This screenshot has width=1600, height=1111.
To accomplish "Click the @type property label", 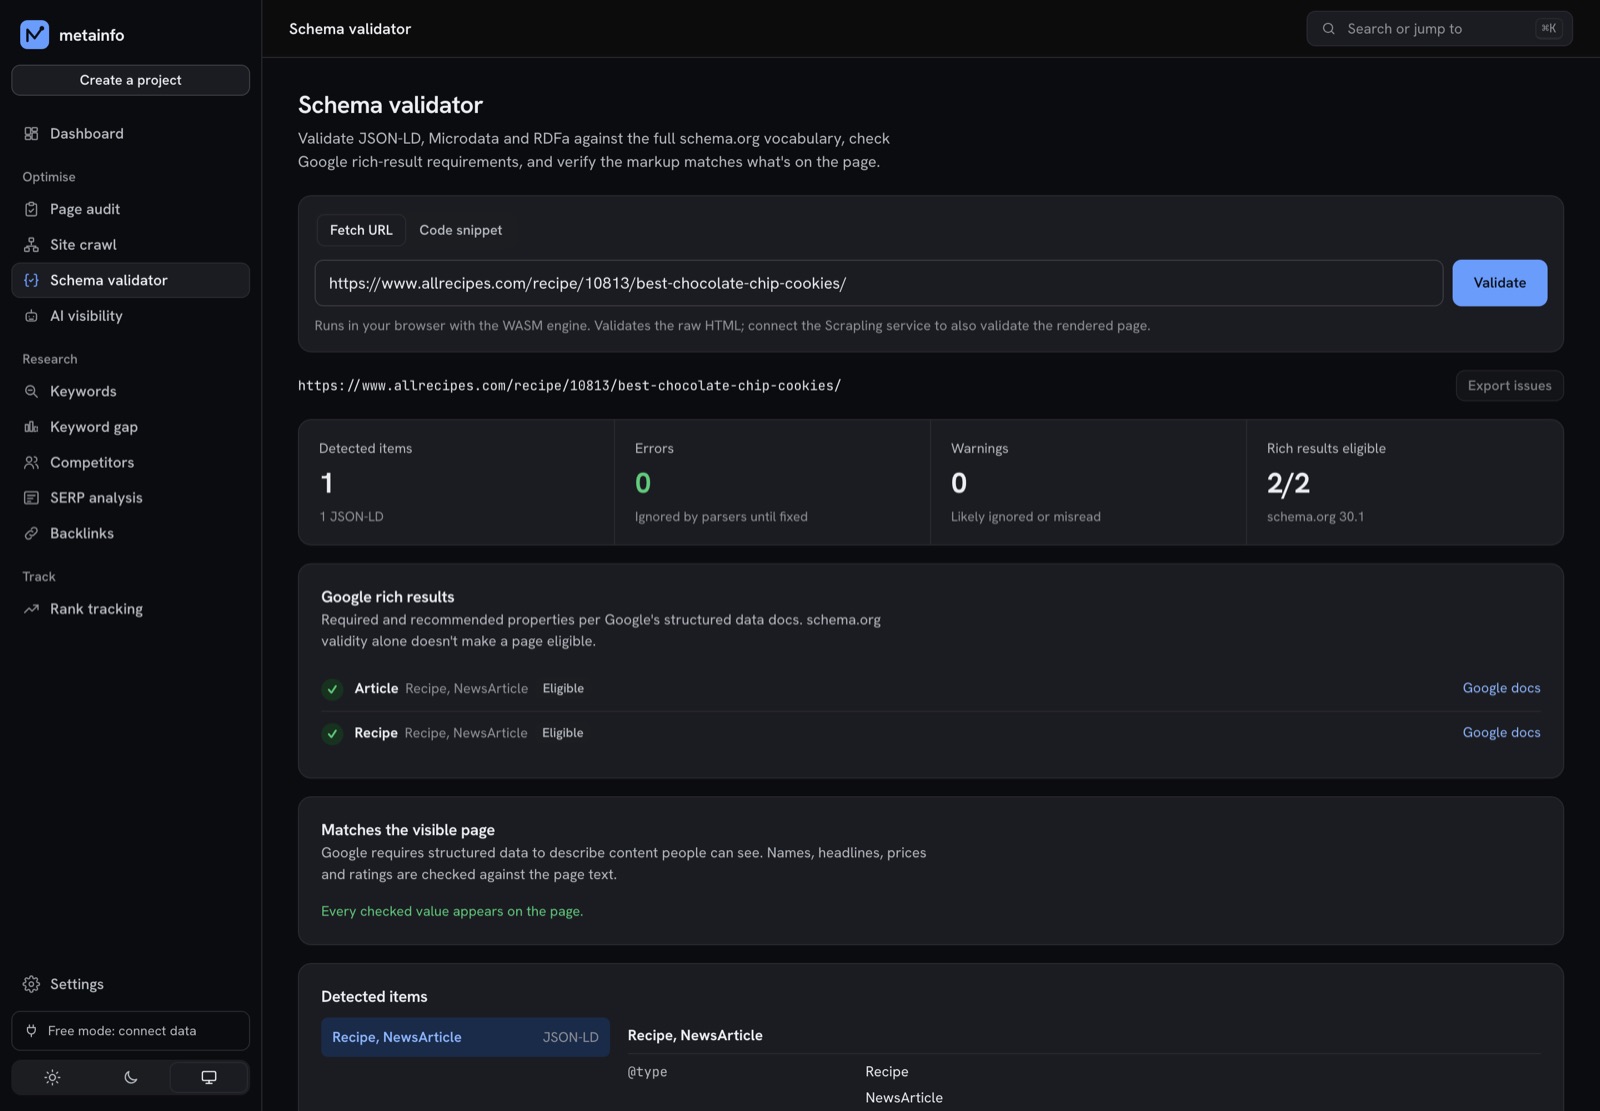I will point(647,1072).
